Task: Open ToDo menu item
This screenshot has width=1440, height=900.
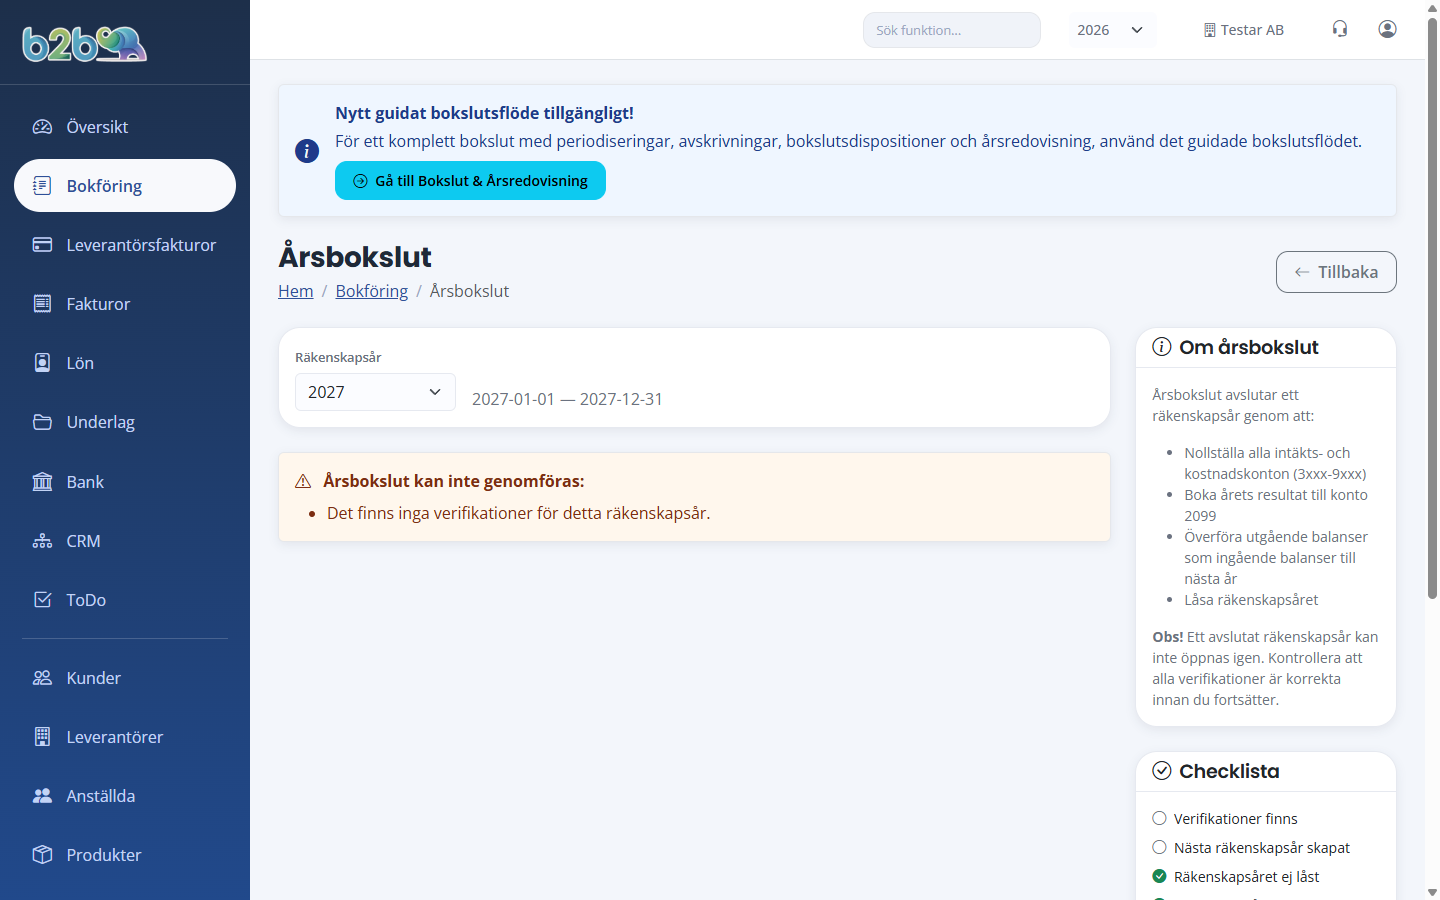Action: pyautogui.click(x=125, y=600)
